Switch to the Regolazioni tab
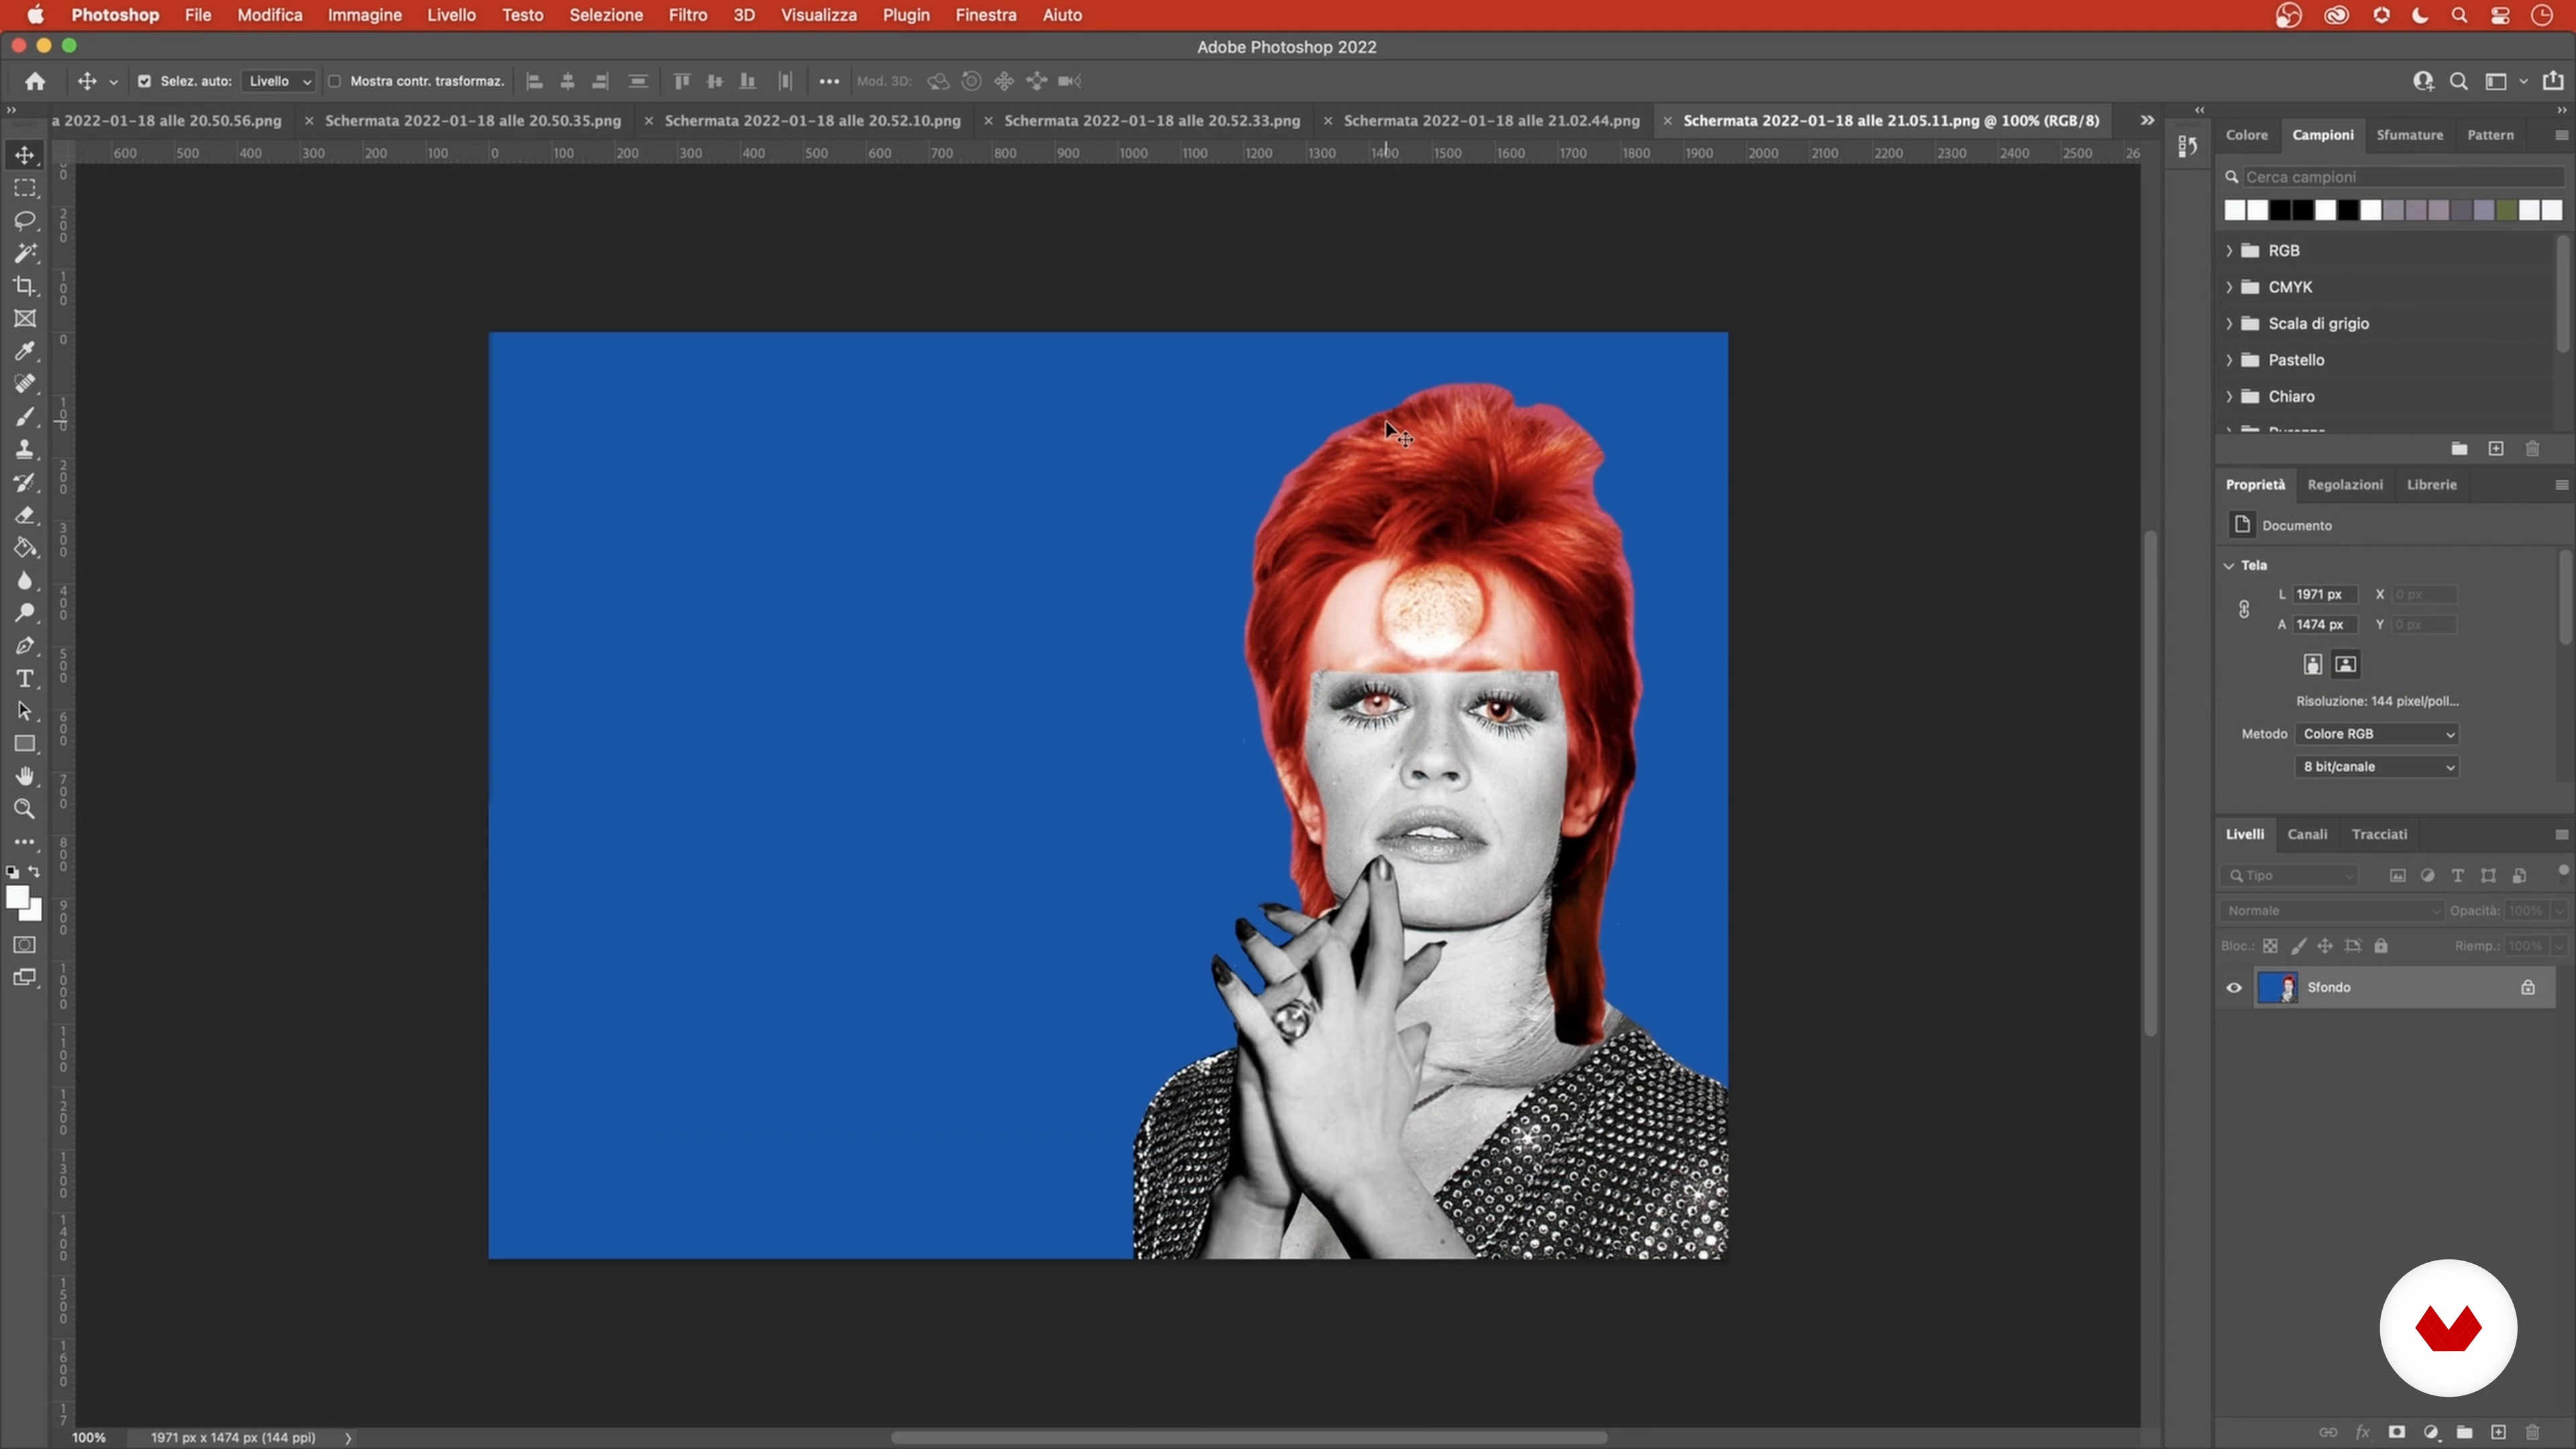Viewport: 2576px width, 1449px height. [2345, 484]
